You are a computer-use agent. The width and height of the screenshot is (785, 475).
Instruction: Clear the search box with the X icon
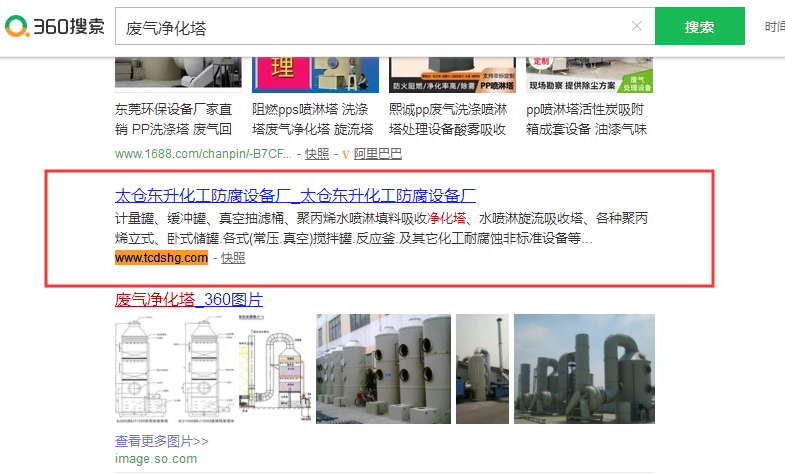tap(637, 26)
